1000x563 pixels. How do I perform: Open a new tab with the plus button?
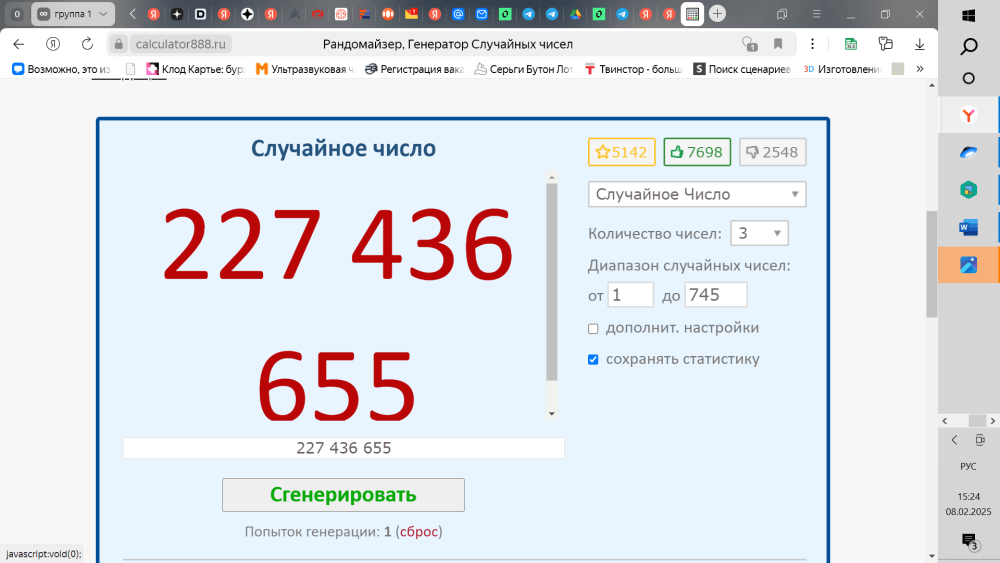pyautogui.click(x=717, y=14)
